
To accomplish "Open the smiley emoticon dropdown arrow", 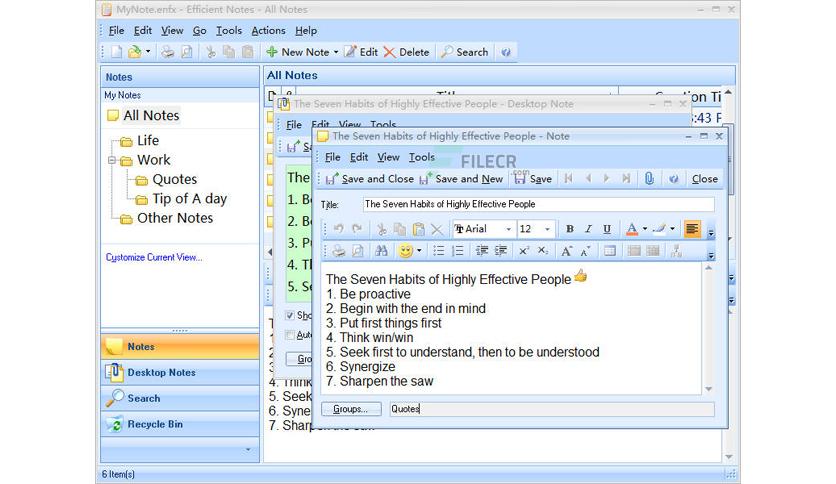I will (x=419, y=251).
